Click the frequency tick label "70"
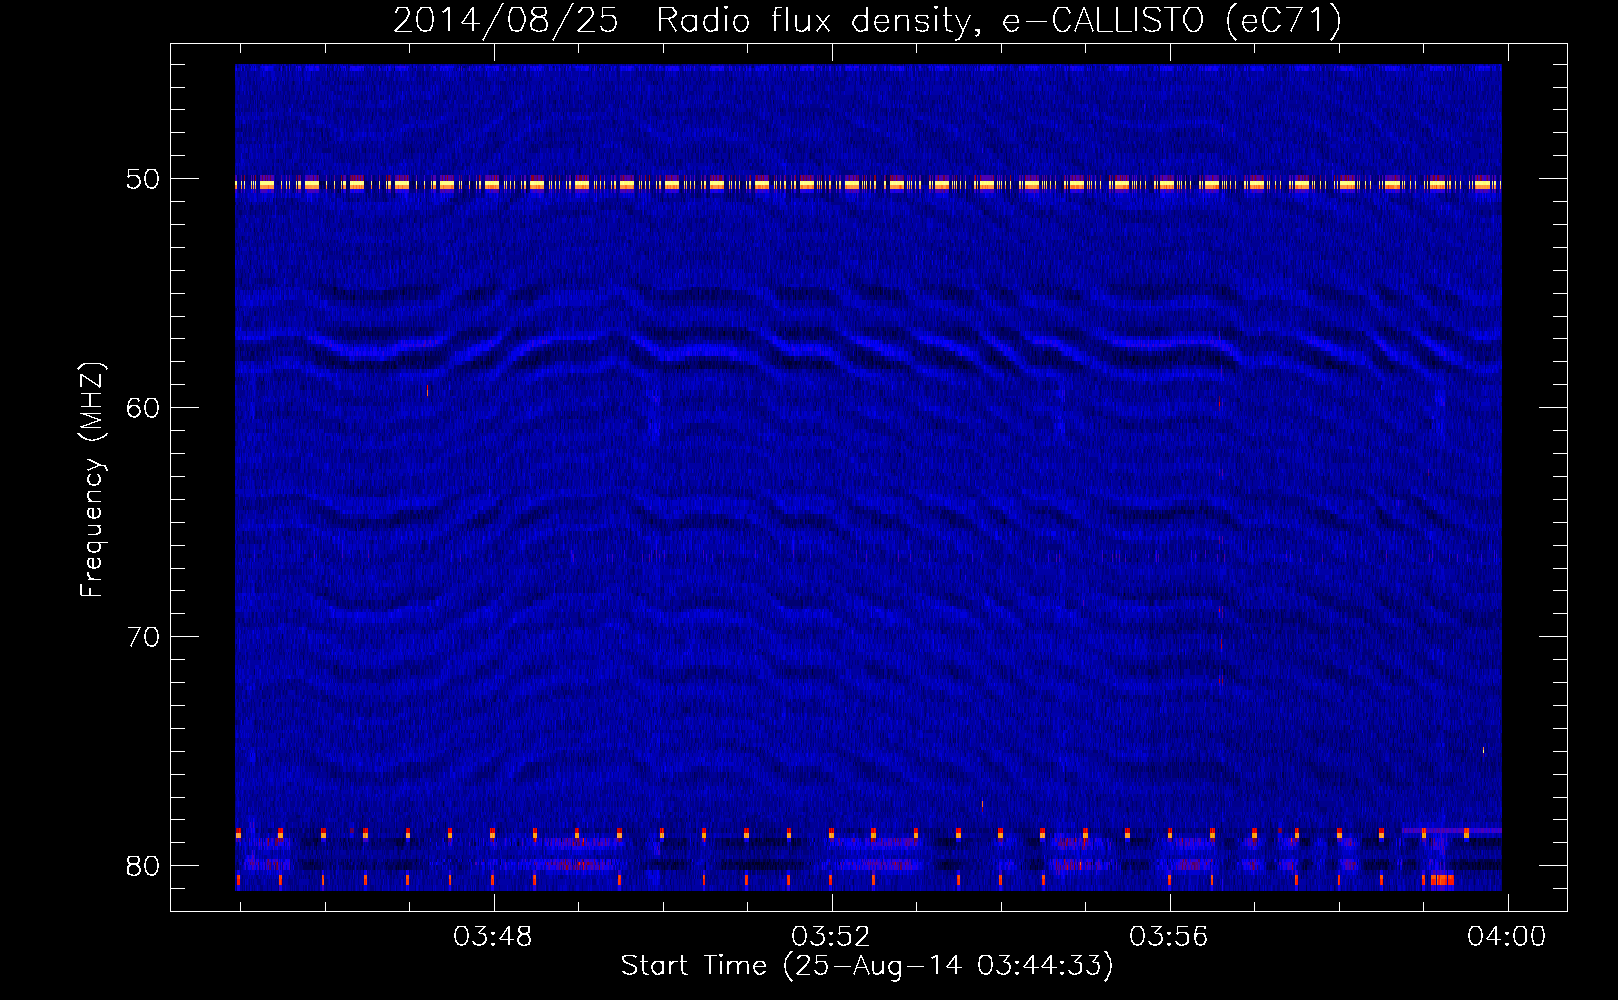The image size is (1618, 1000). click(x=143, y=637)
